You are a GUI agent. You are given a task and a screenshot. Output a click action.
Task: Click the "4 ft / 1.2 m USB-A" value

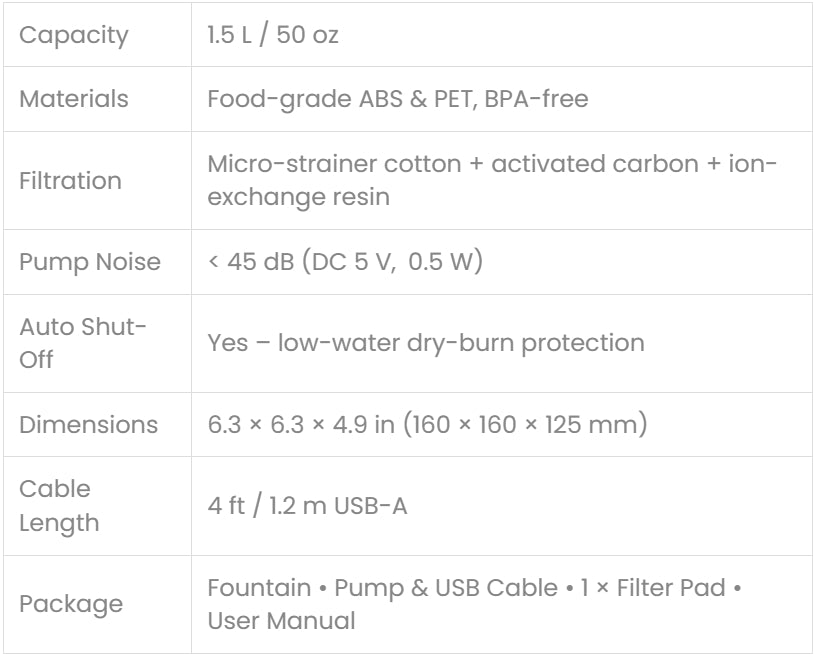307,506
